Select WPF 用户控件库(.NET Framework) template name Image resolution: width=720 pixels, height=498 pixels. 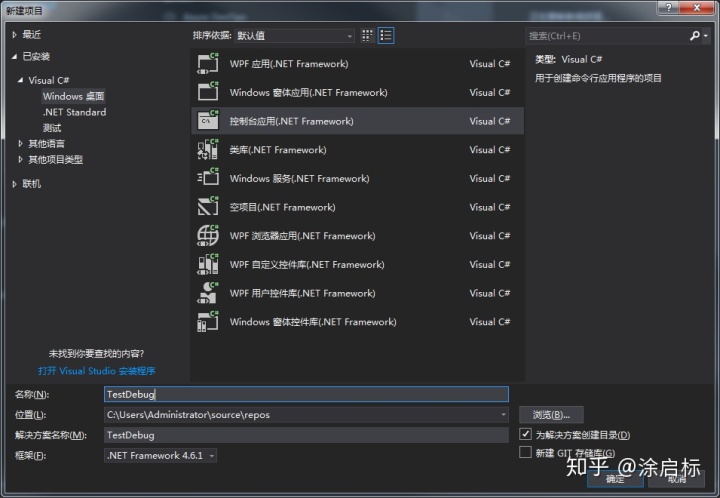(303, 293)
